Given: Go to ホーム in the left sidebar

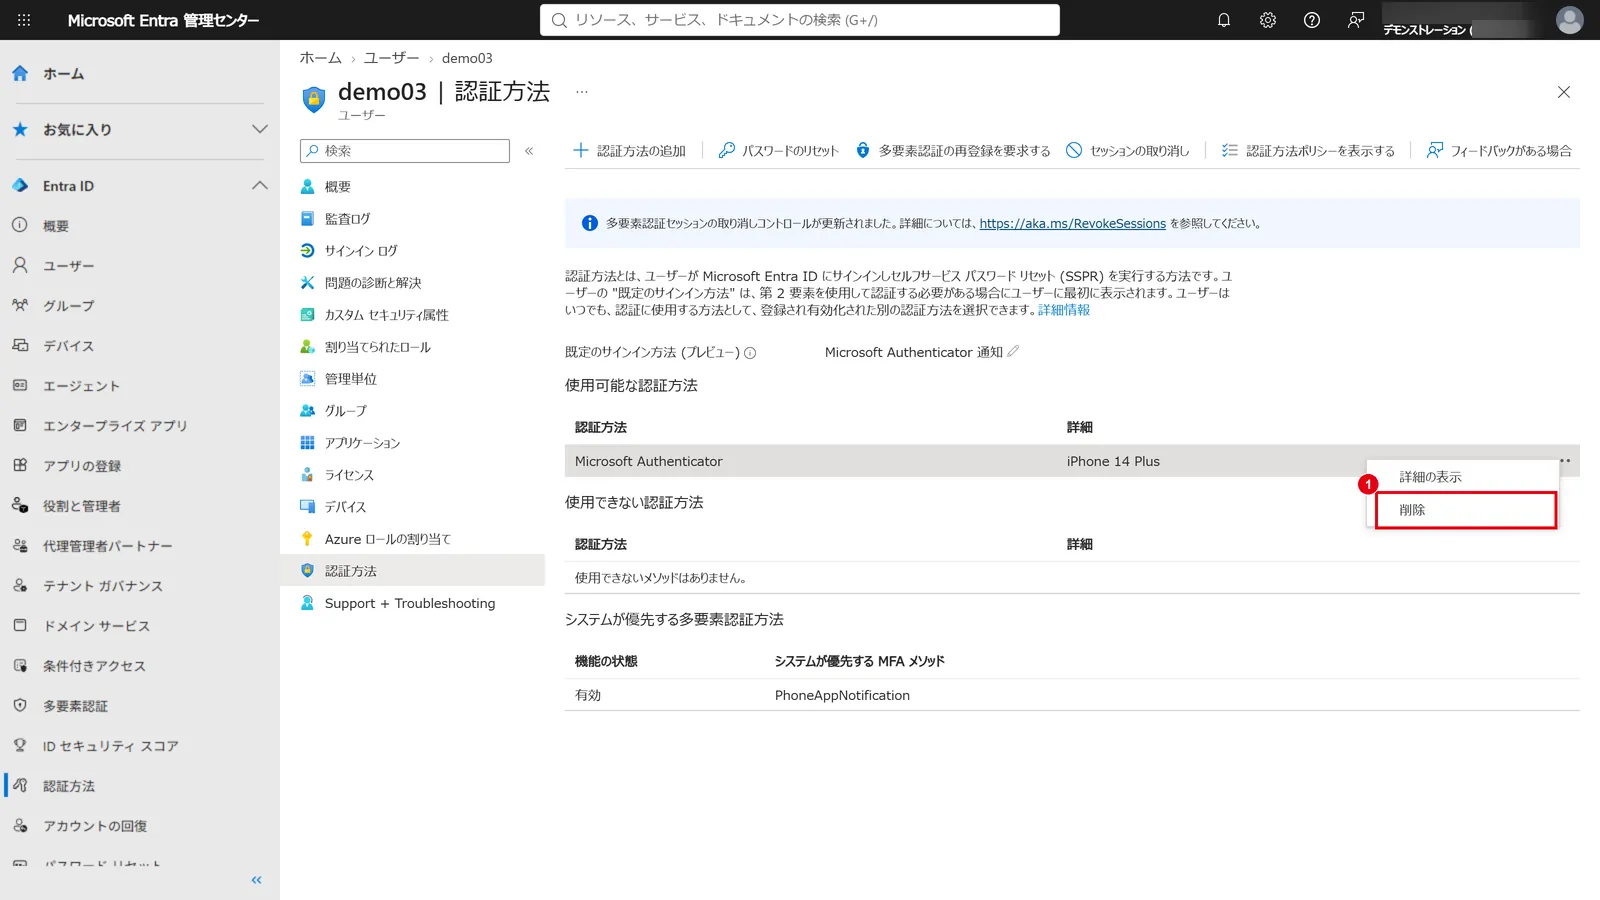Looking at the screenshot, I should pos(63,74).
